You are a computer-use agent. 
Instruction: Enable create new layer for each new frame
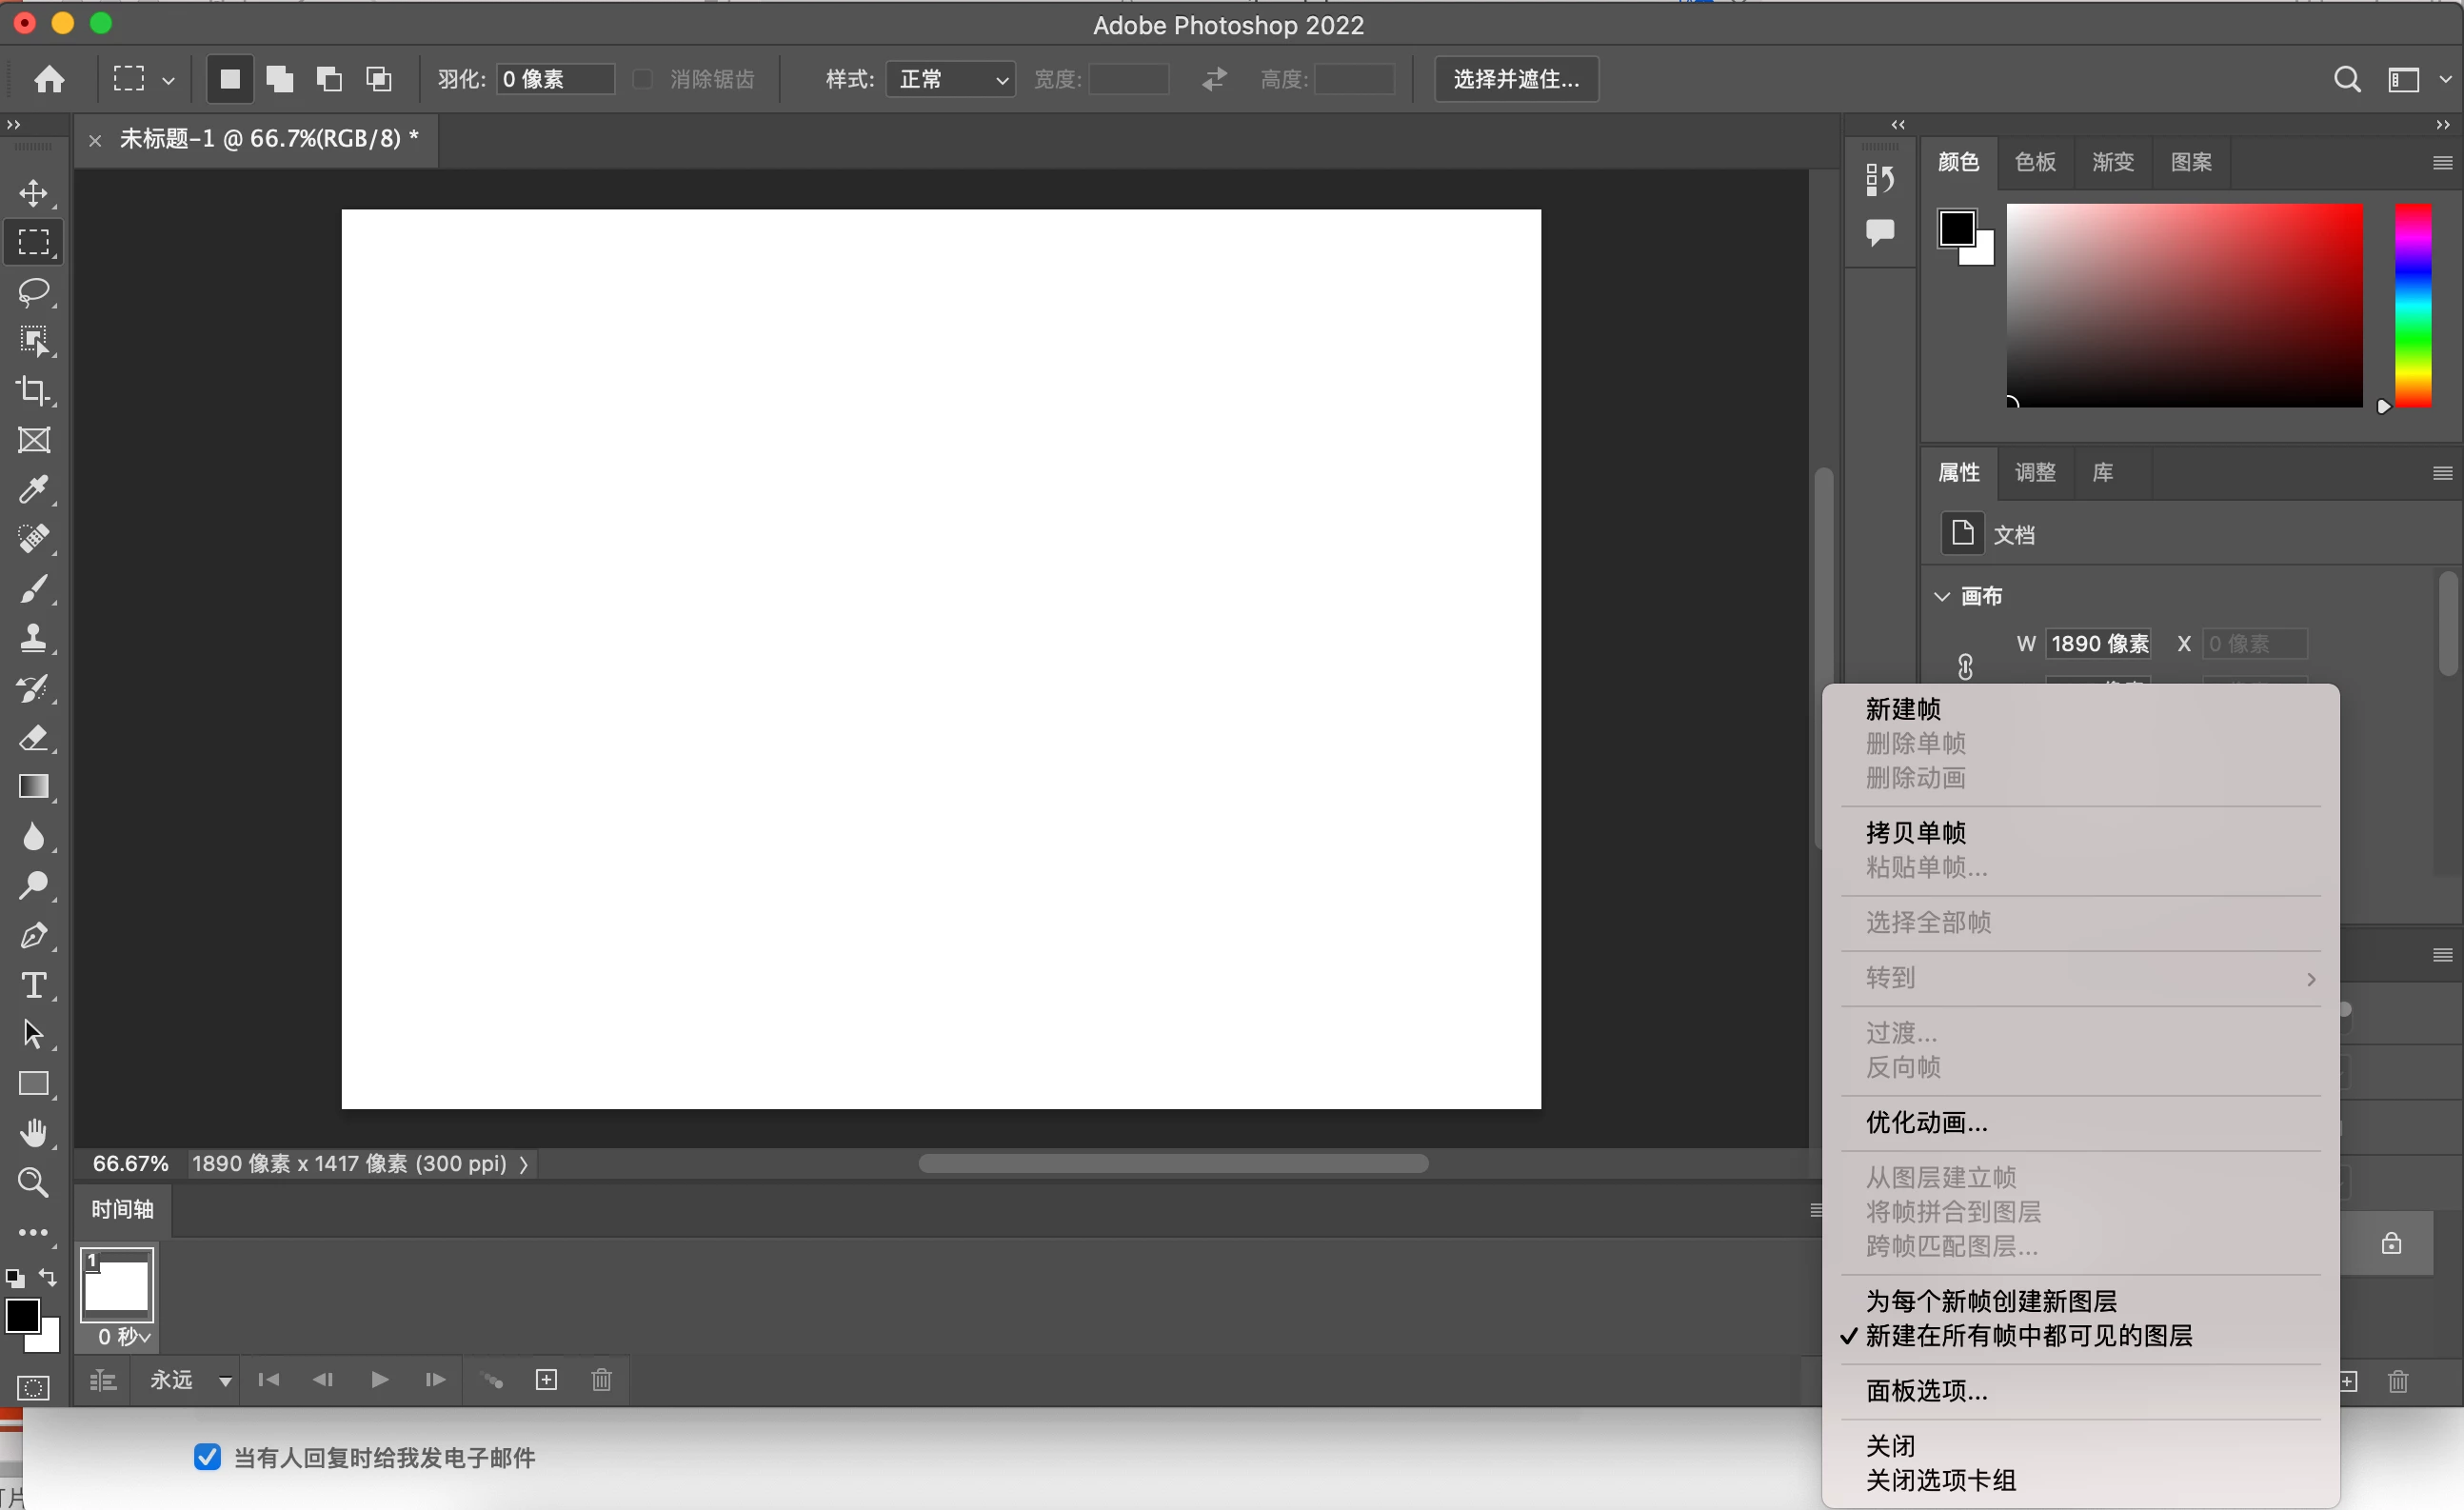tap(1990, 1301)
